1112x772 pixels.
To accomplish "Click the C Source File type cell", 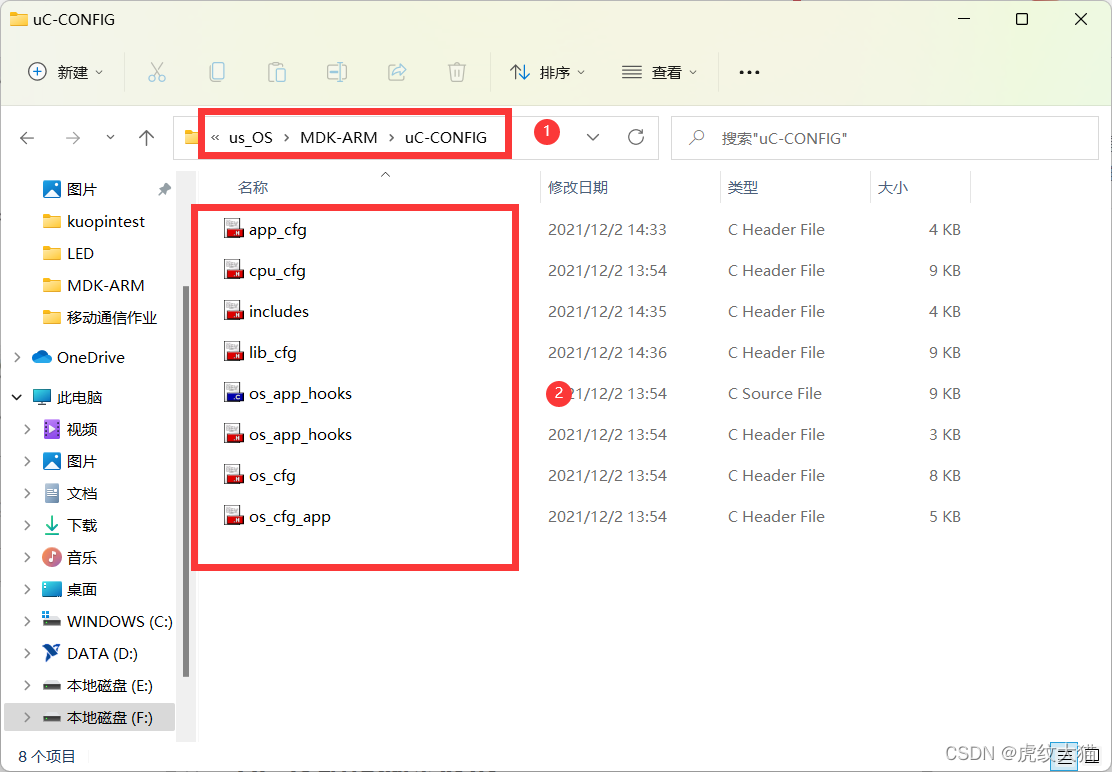I will (x=774, y=393).
